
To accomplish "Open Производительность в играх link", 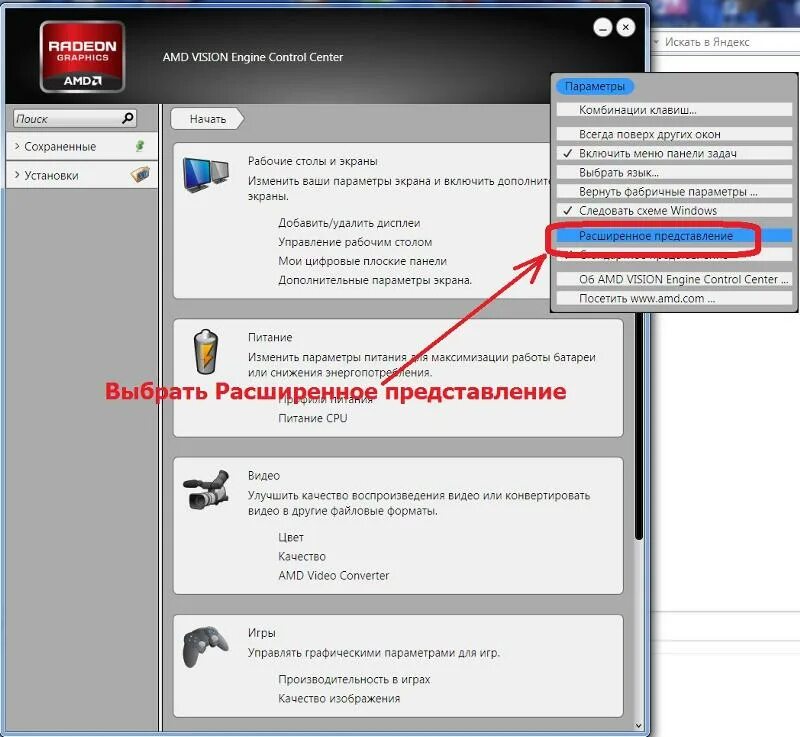I will click(x=354, y=679).
